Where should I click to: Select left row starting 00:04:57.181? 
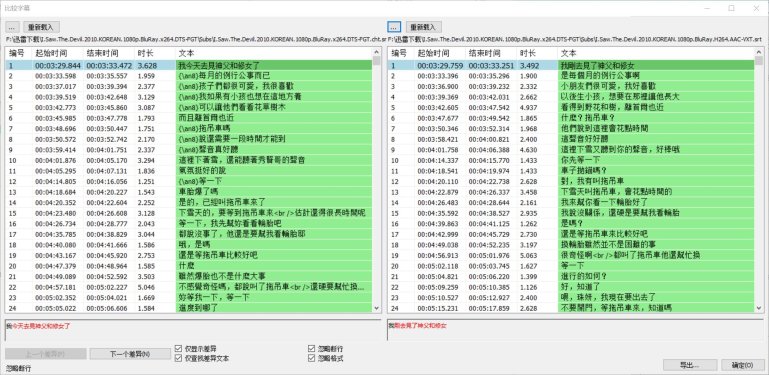(189, 287)
